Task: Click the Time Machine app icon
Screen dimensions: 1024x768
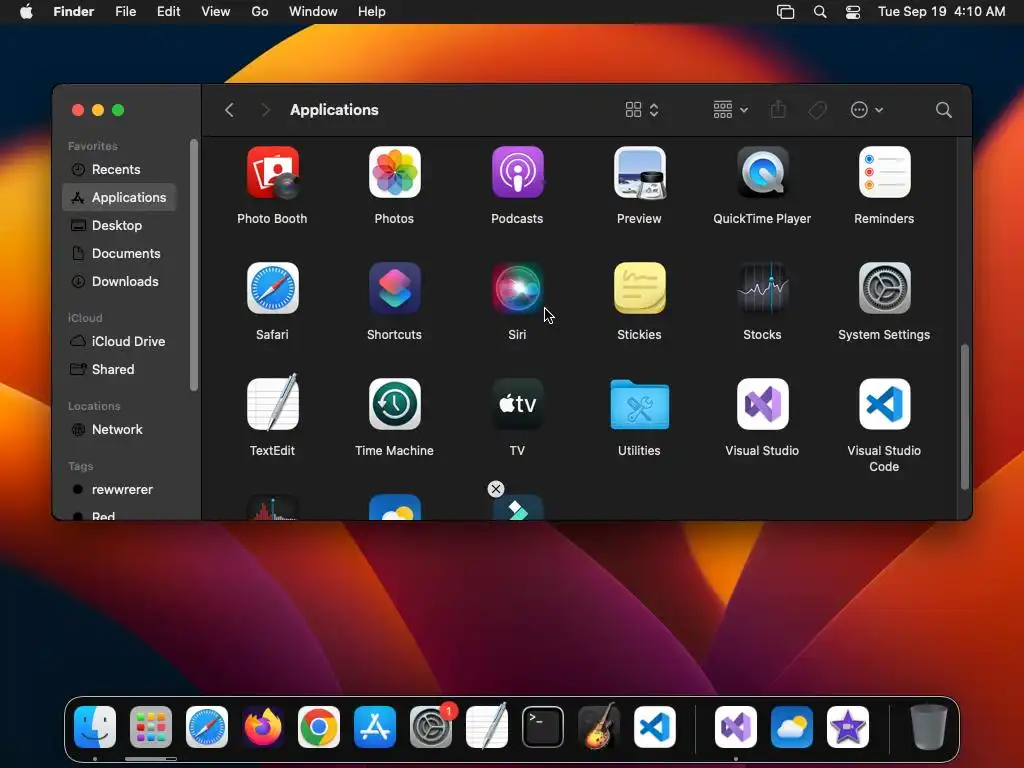Action: [x=394, y=404]
